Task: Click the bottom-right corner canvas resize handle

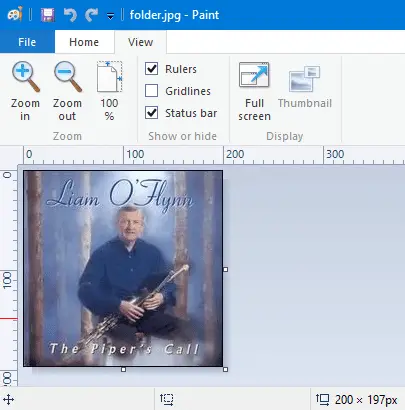Action: click(226, 369)
